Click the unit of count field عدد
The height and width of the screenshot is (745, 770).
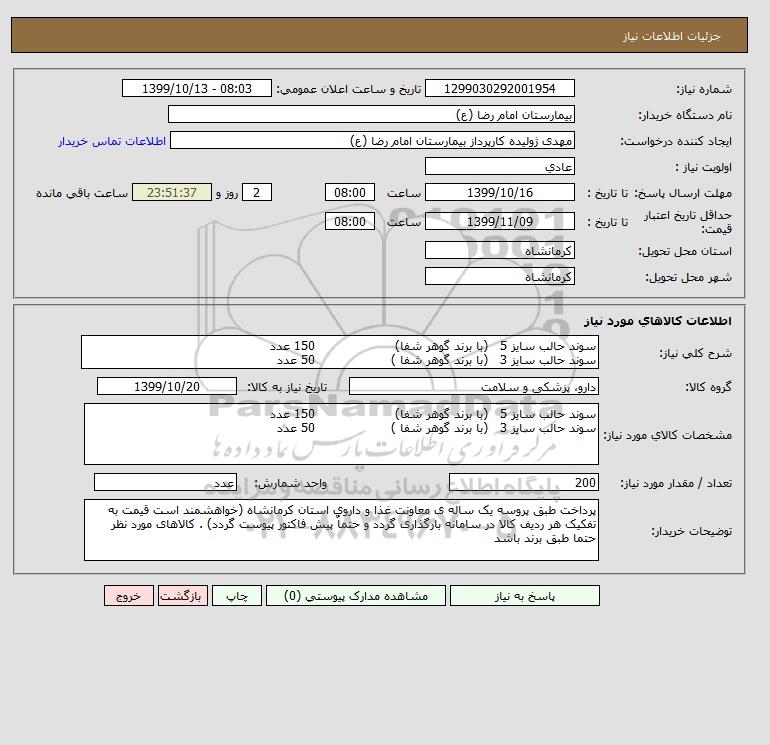coord(165,482)
